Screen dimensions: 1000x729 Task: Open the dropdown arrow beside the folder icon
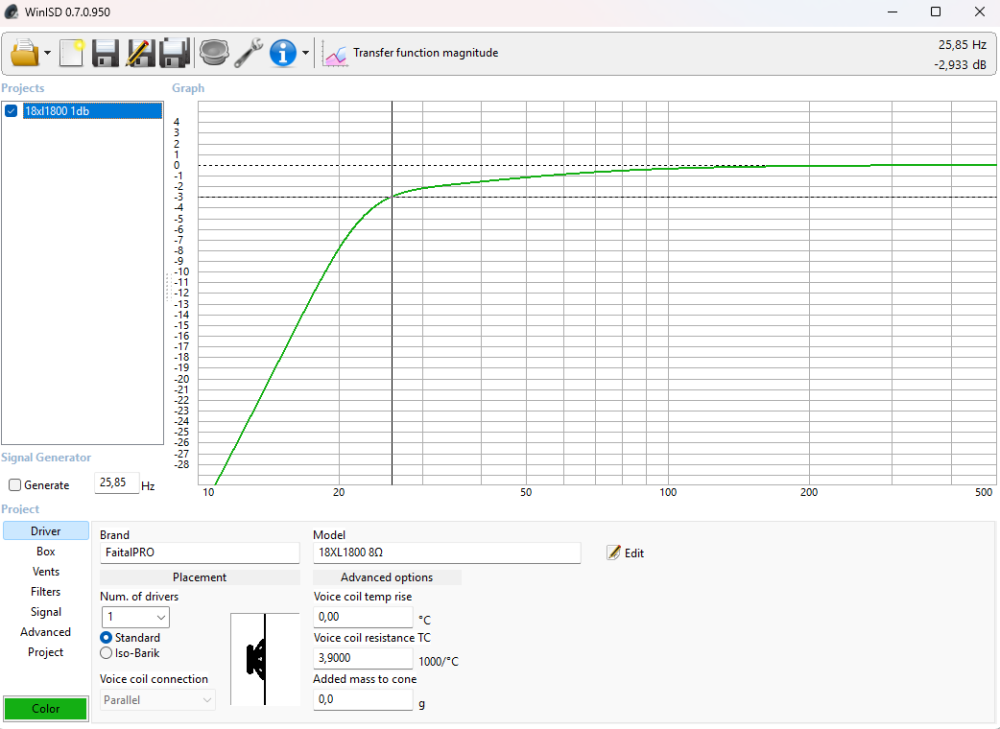pyautogui.click(x=47, y=54)
